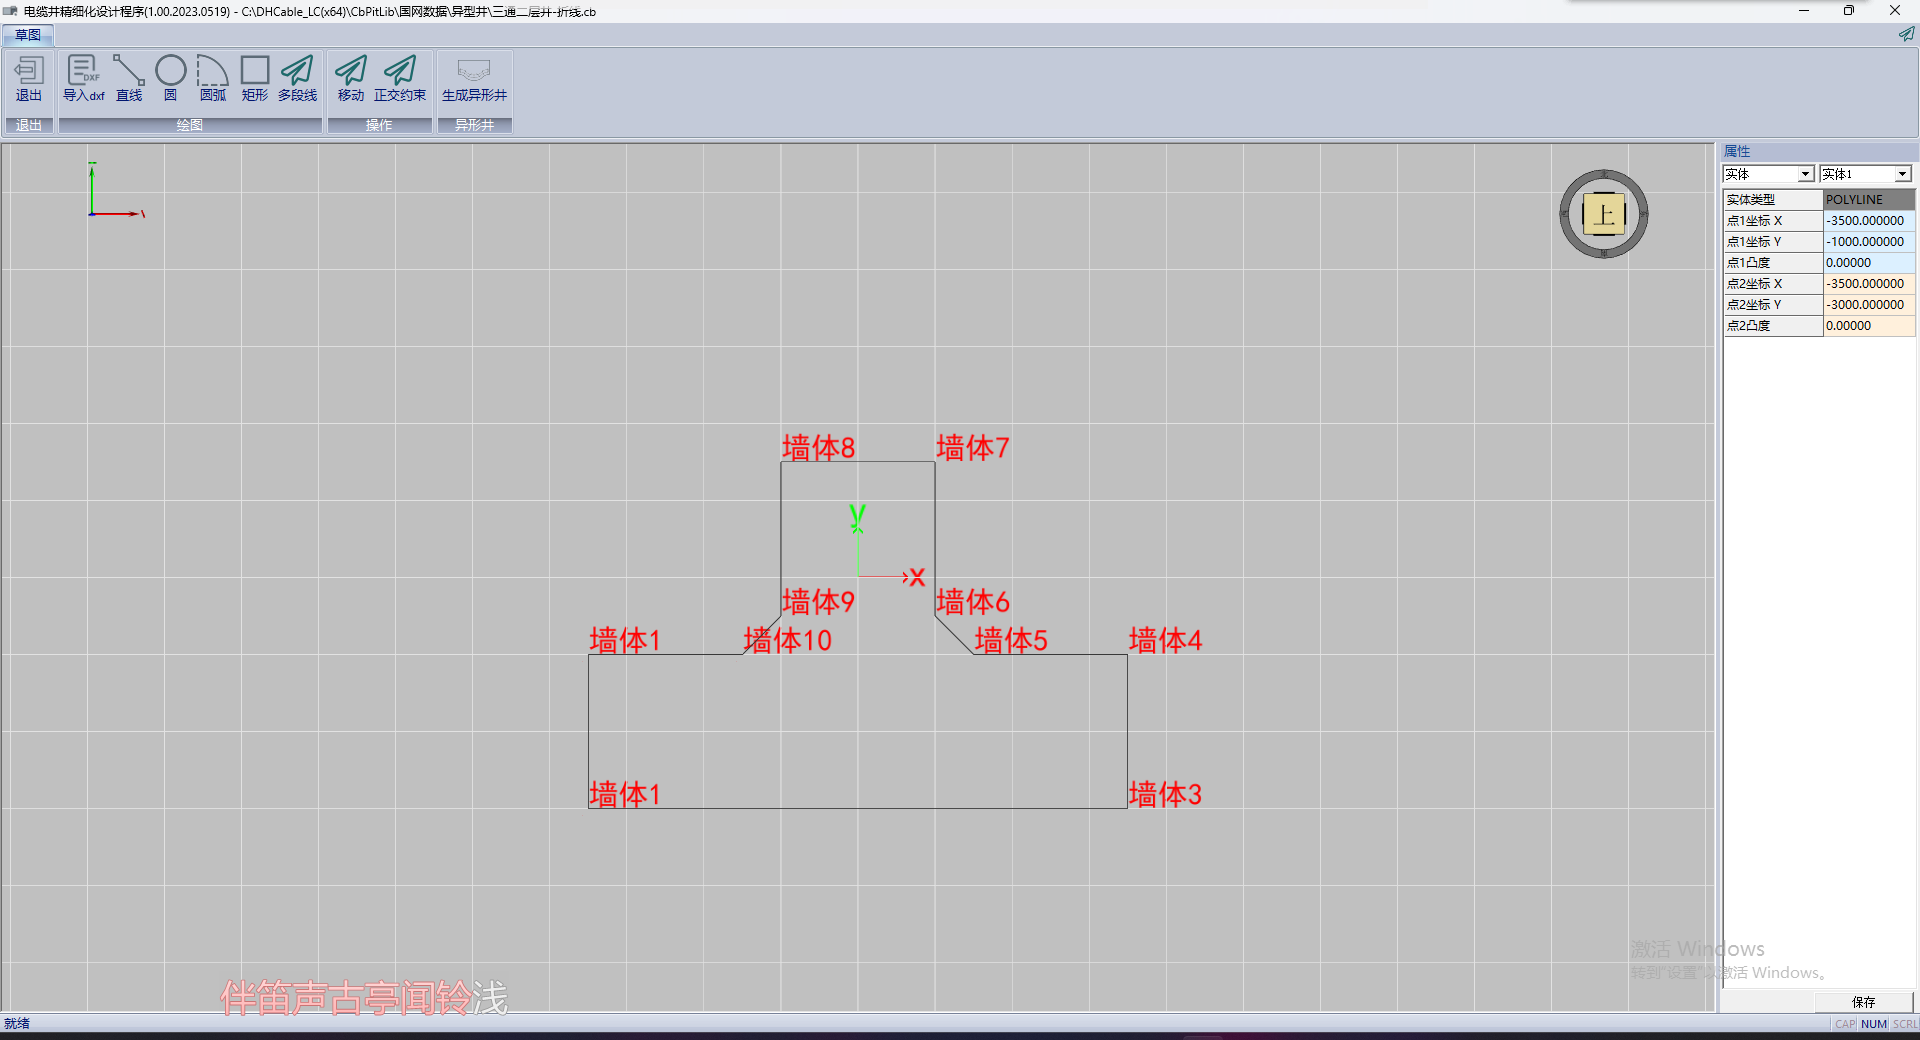The width and height of the screenshot is (1920, 1040).
Task: Click the NUM status bar indicator
Action: [1874, 1024]
